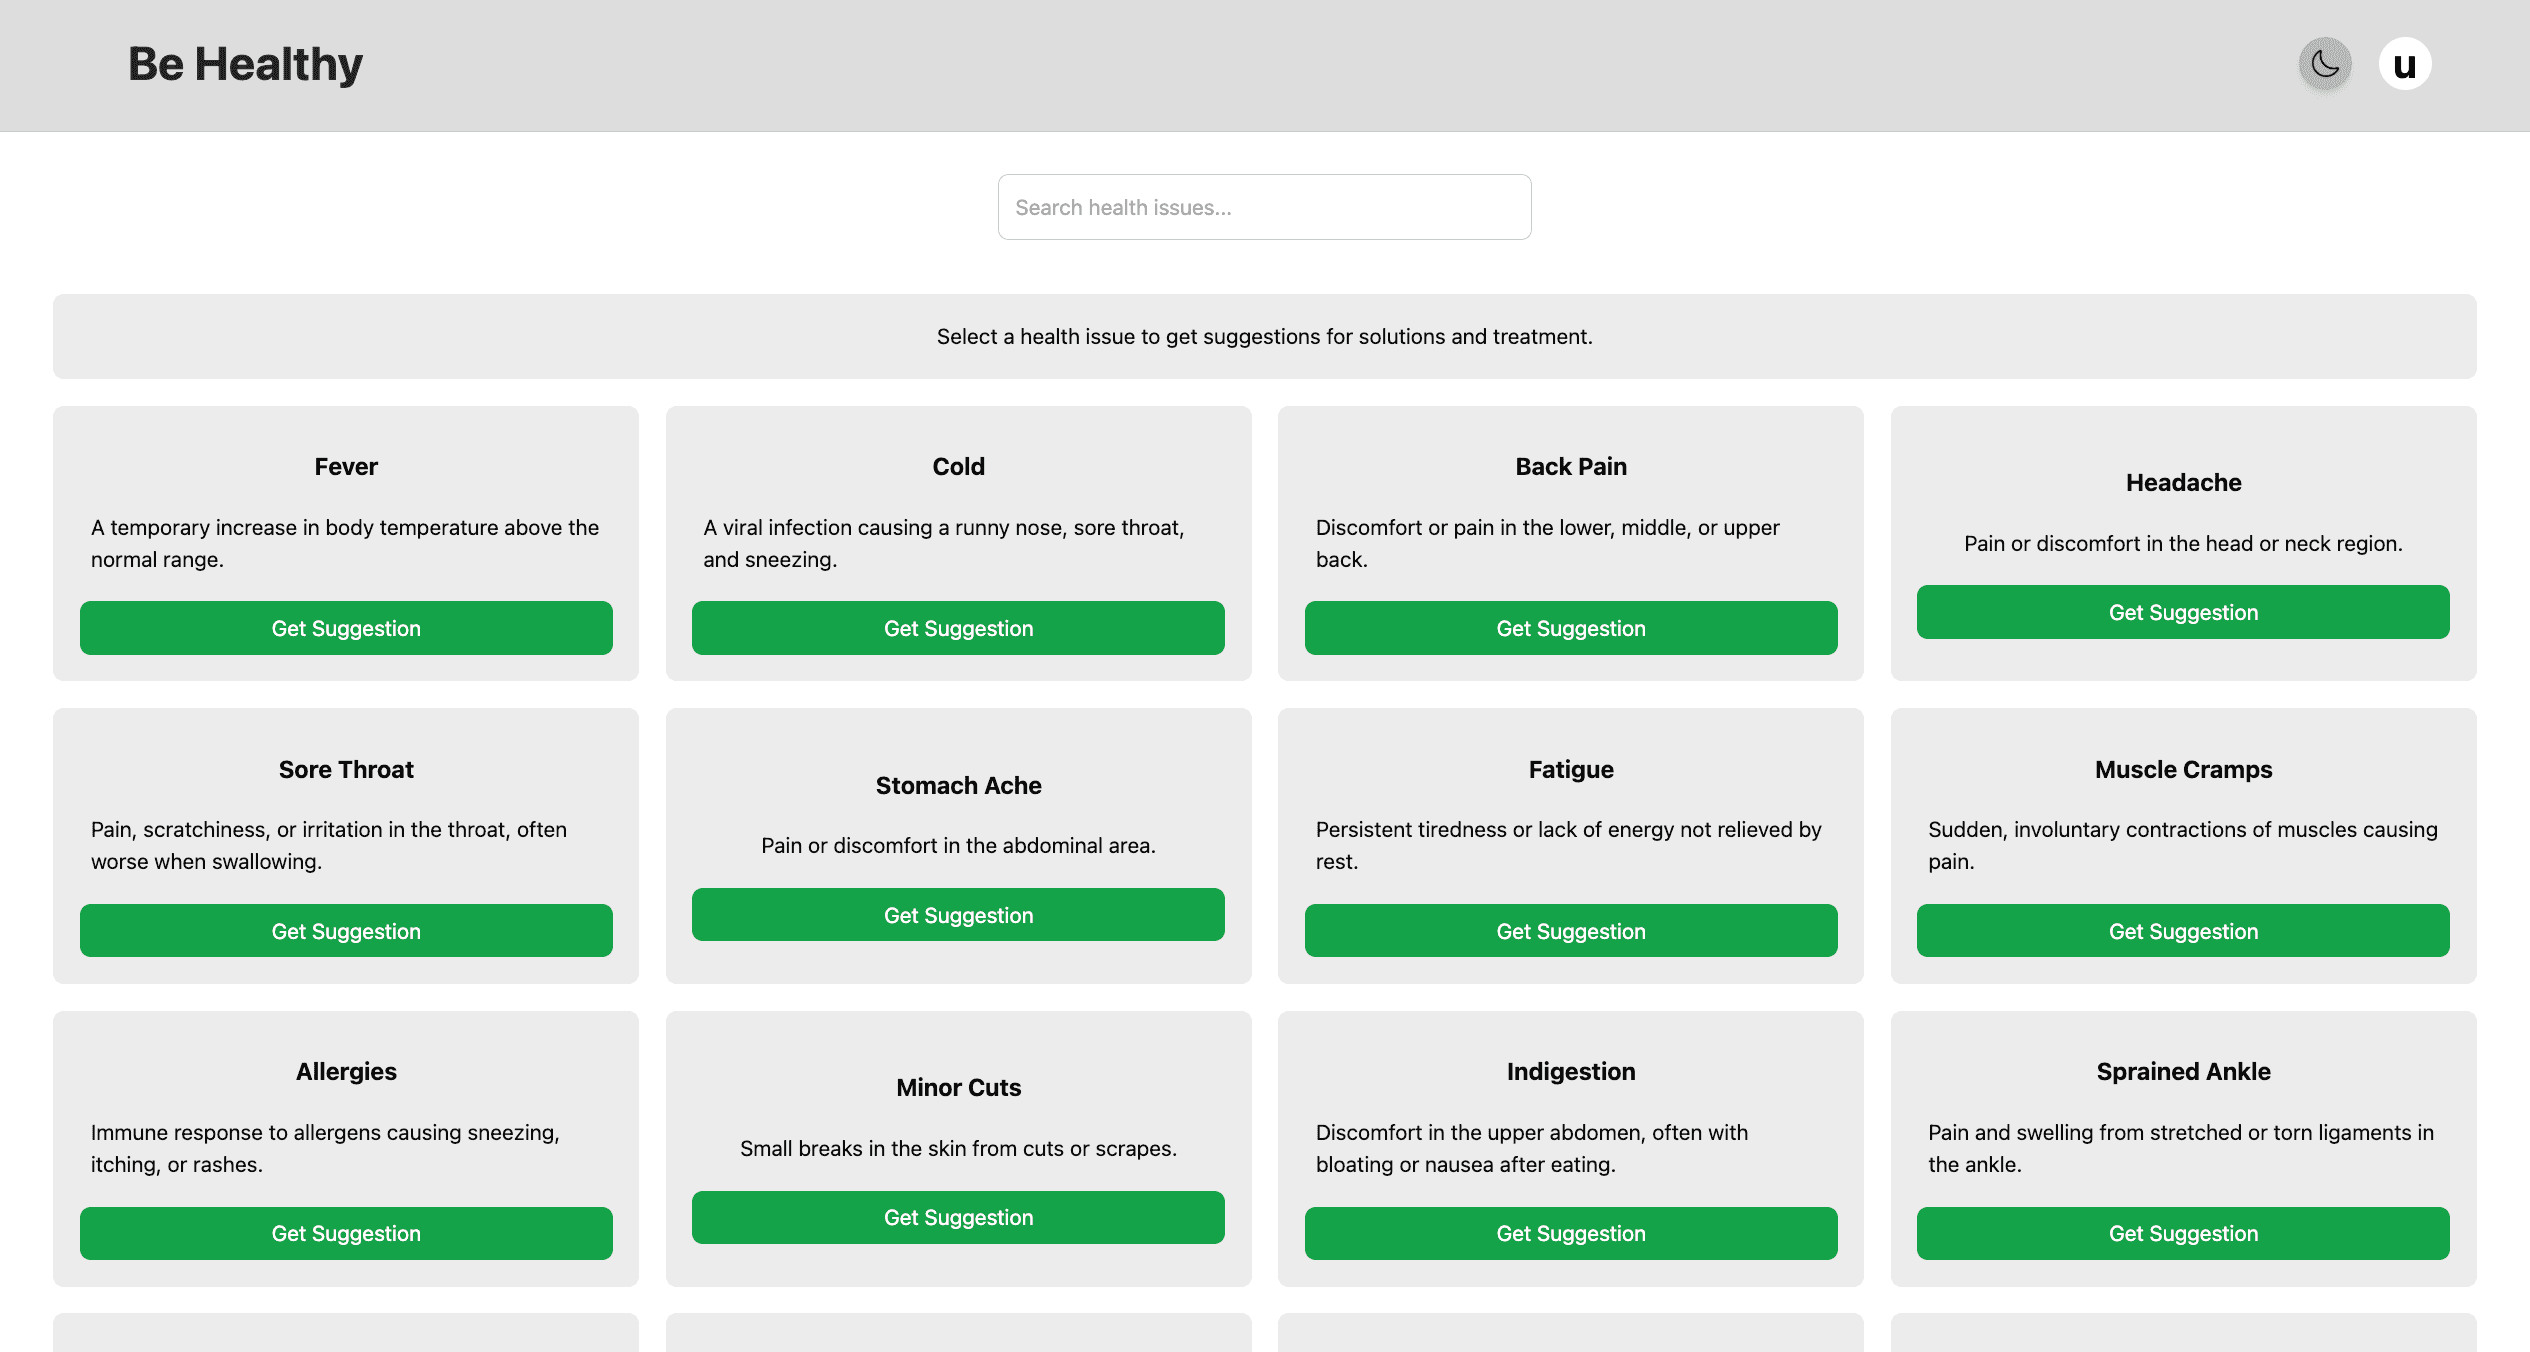The width and height of the screenshot is (2530, 1352).
Task: Request Headache suggestion
Action: [x=2182, y=612]
